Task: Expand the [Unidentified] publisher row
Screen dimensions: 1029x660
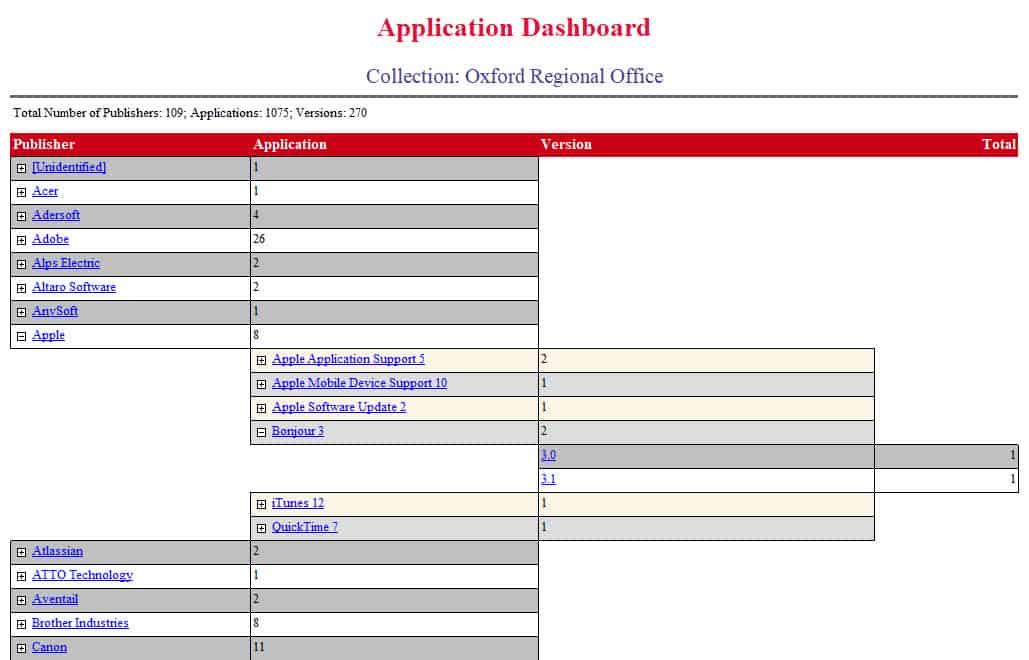Action: click(x=22, y=168)
